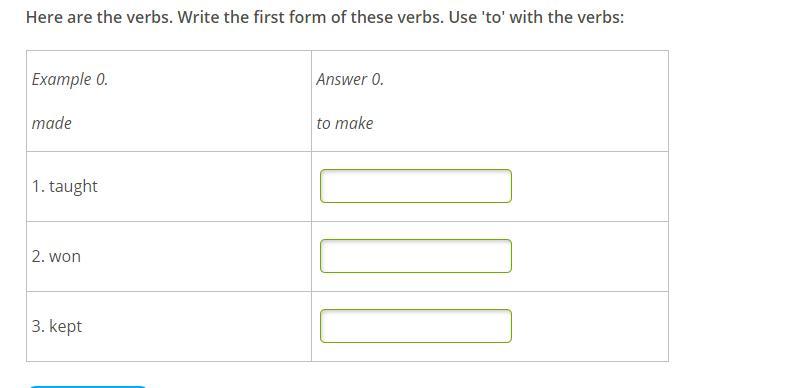Select the answer box for 'kept'
Viewport: 809px width, 388px height.
click(416, 326)
